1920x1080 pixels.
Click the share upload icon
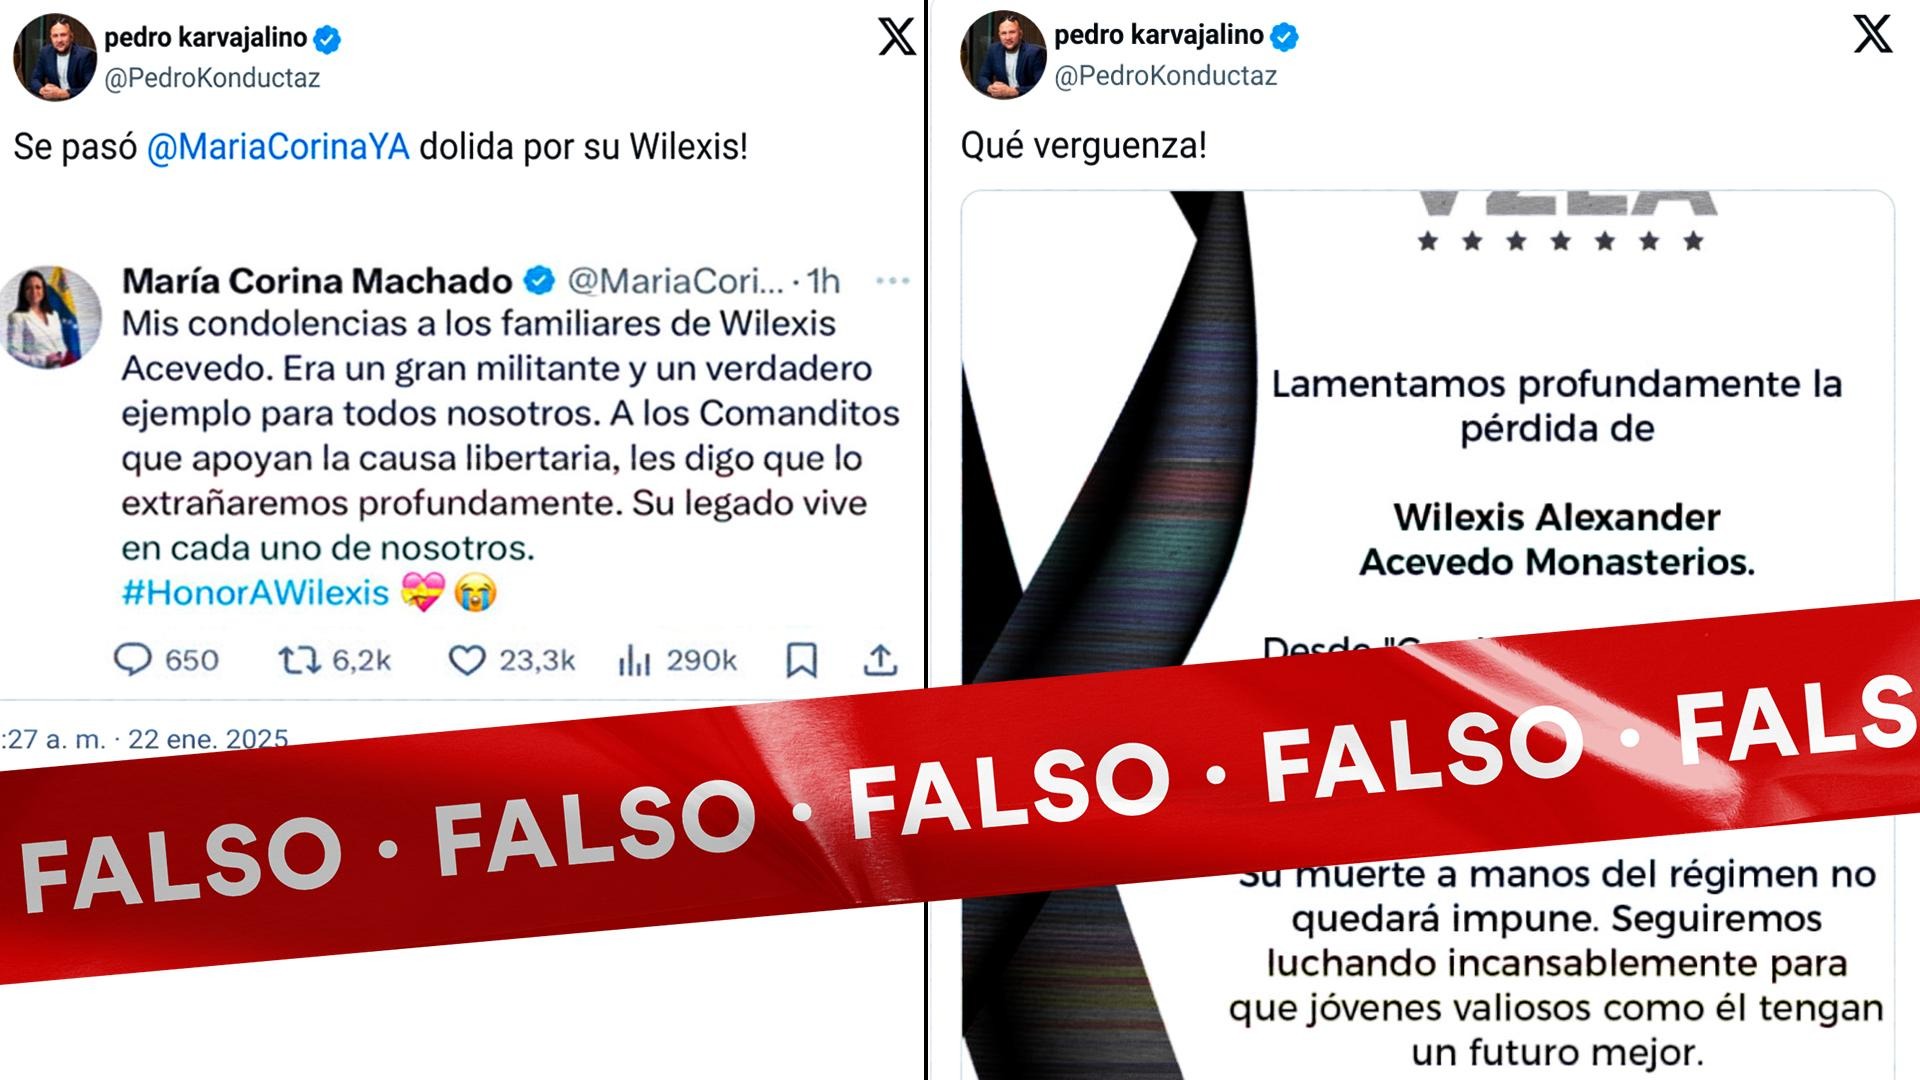point(880,660)
